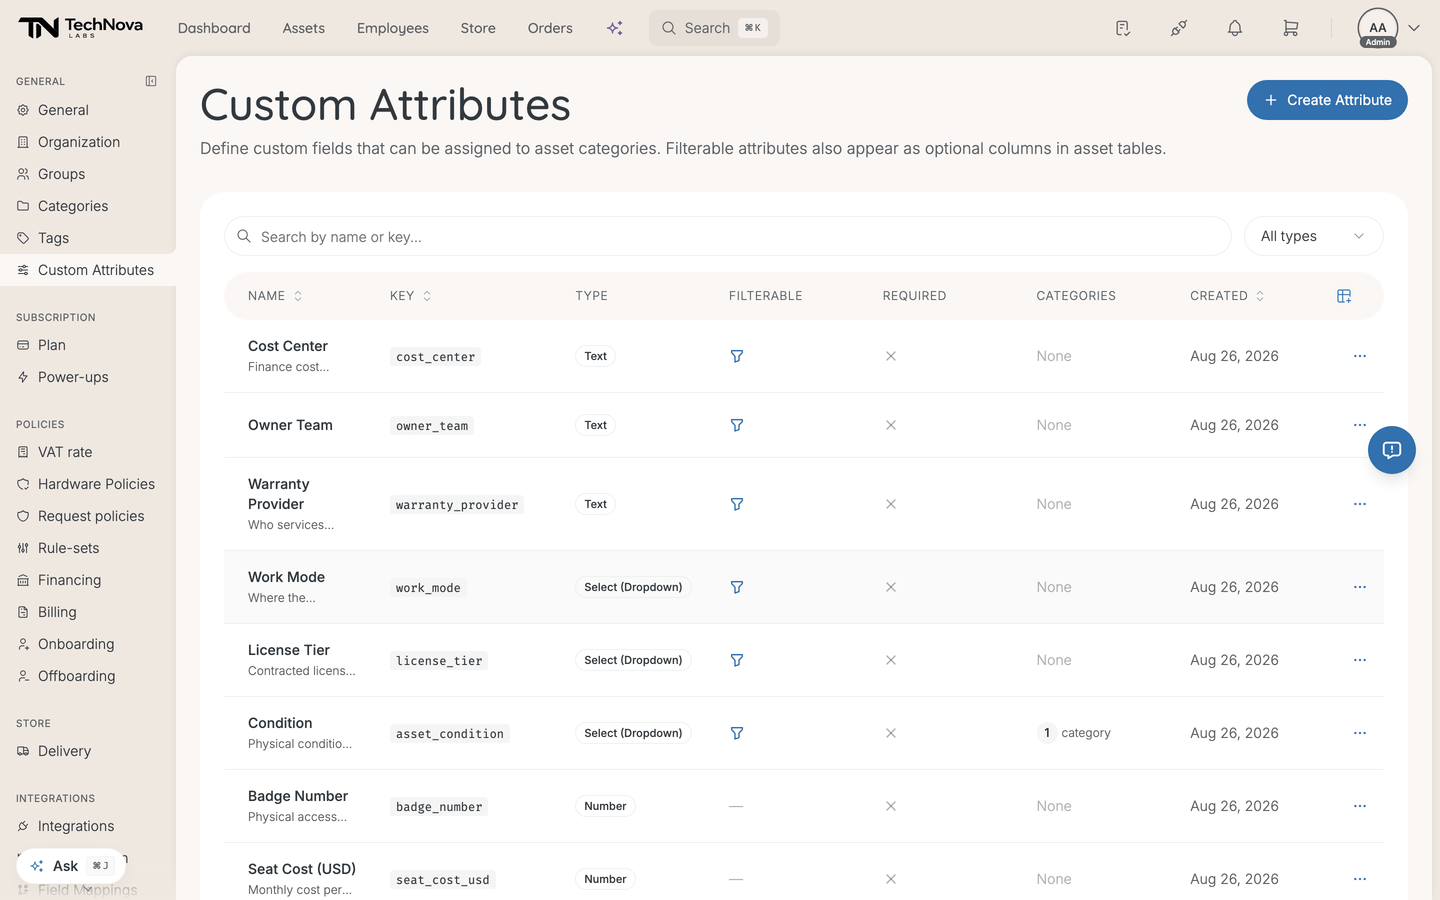Click the '1 category' cell for Condition
Screen dimensions: 1440x900
(1074, 733)
